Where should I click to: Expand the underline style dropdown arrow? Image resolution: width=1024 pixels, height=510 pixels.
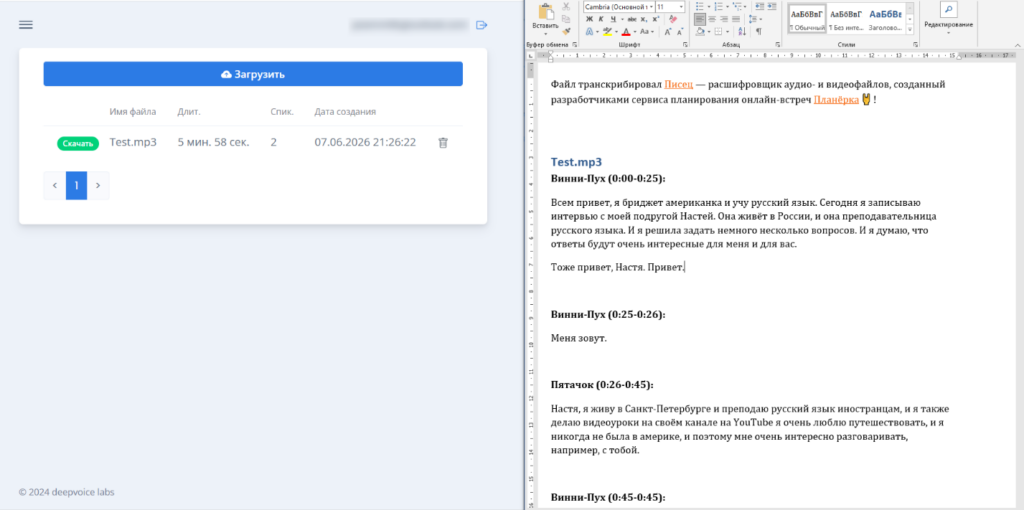622,19
